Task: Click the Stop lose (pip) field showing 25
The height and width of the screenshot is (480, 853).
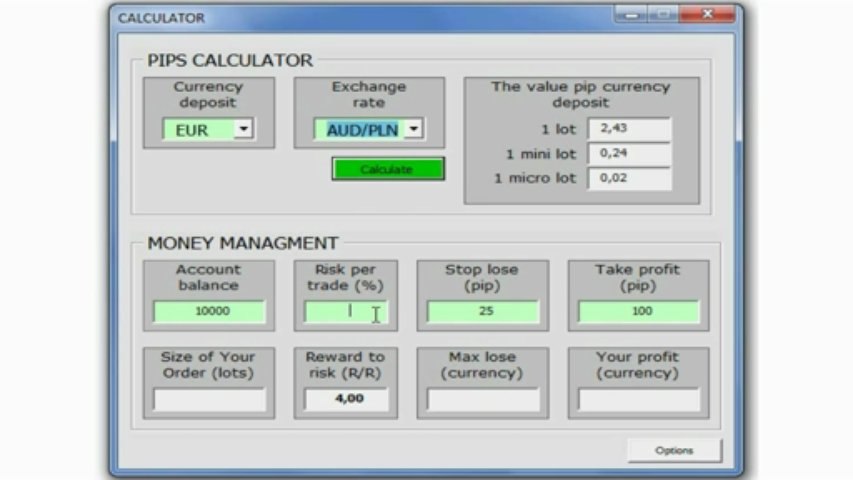Action: tap(483, 311)
